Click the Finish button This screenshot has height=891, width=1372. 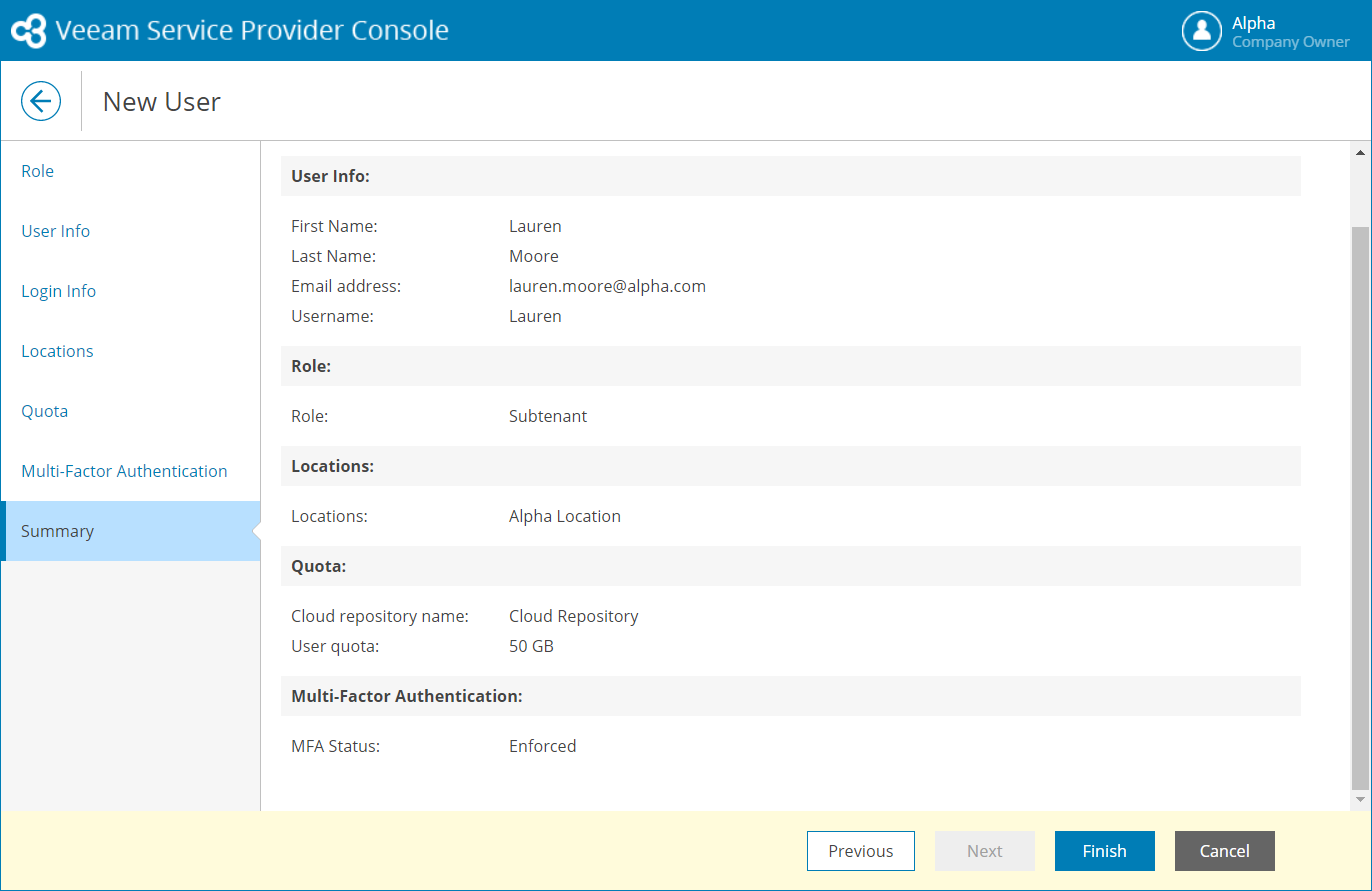[x=1105, y=851]
